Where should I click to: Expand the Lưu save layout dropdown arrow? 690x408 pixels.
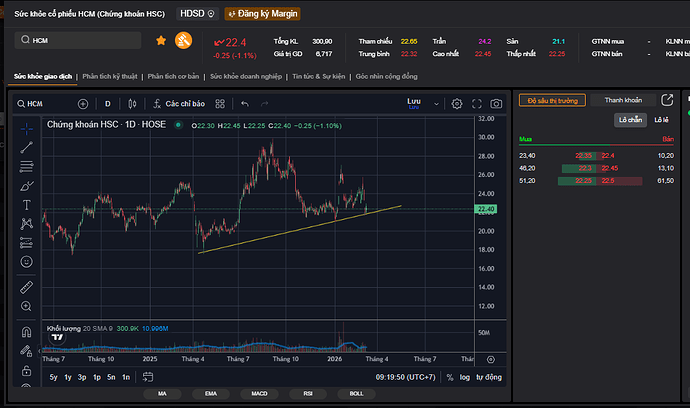435,104
